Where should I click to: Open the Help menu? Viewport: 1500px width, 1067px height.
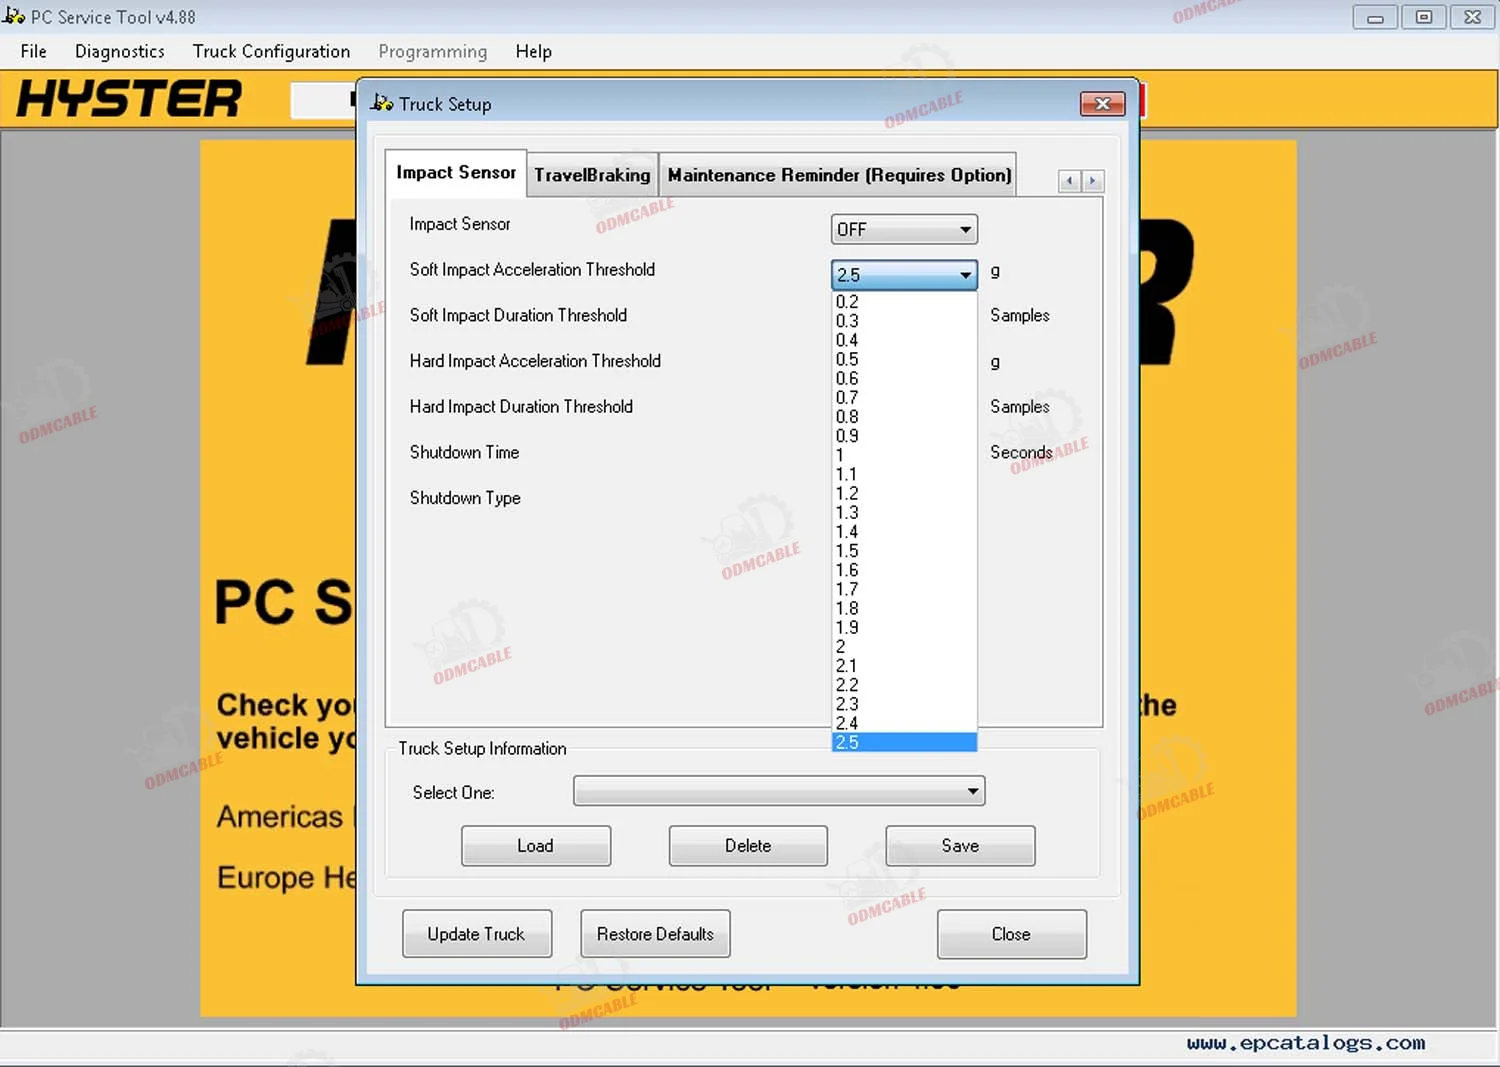533,51
